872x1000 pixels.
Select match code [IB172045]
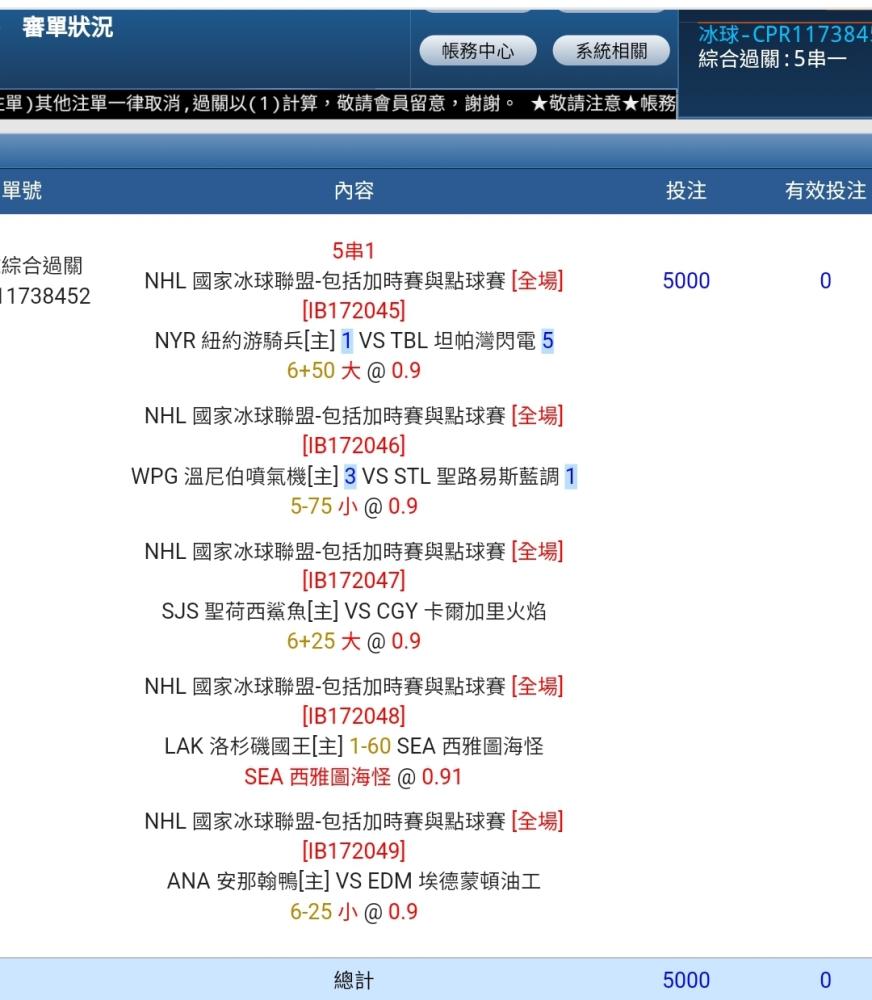354,311
